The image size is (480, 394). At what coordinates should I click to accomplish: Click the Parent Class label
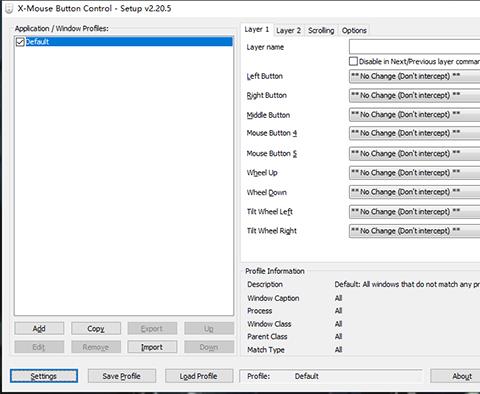pos(267,337)
